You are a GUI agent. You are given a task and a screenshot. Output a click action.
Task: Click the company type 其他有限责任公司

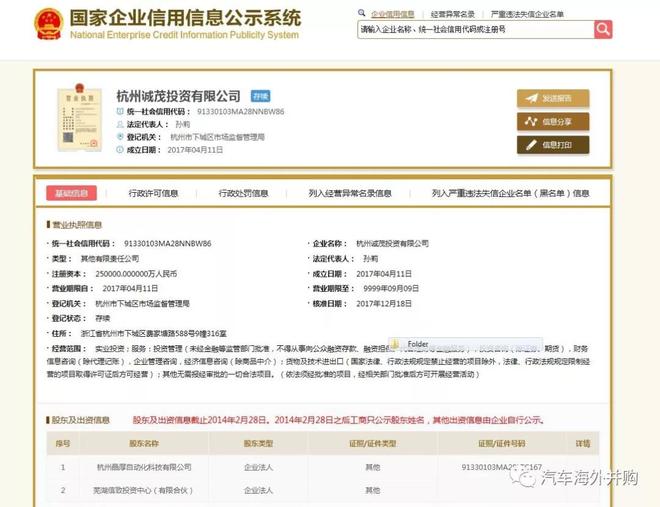[109, 259]
